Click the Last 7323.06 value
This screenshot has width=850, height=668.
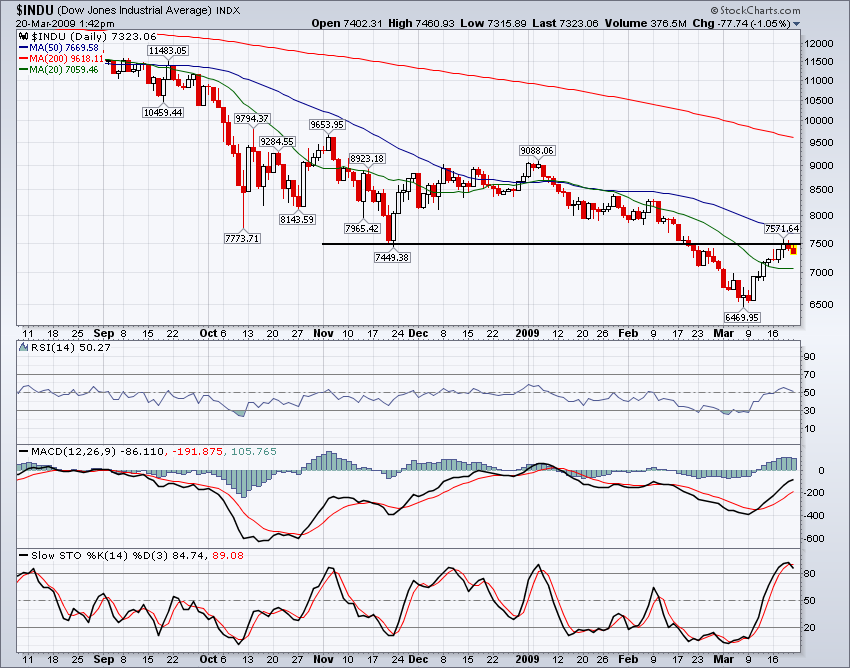click(565, 23)
